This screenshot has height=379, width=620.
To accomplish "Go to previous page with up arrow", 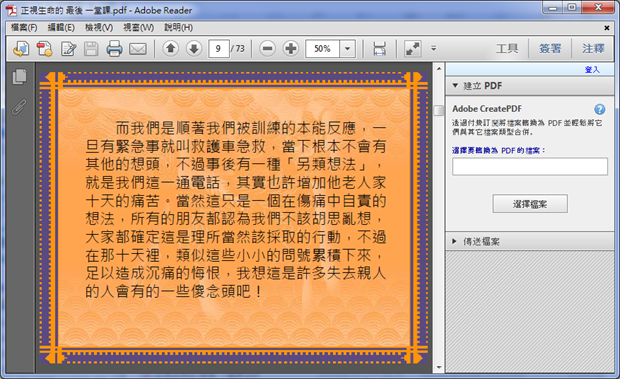I will pyautogui.click(x=170, y=49).
